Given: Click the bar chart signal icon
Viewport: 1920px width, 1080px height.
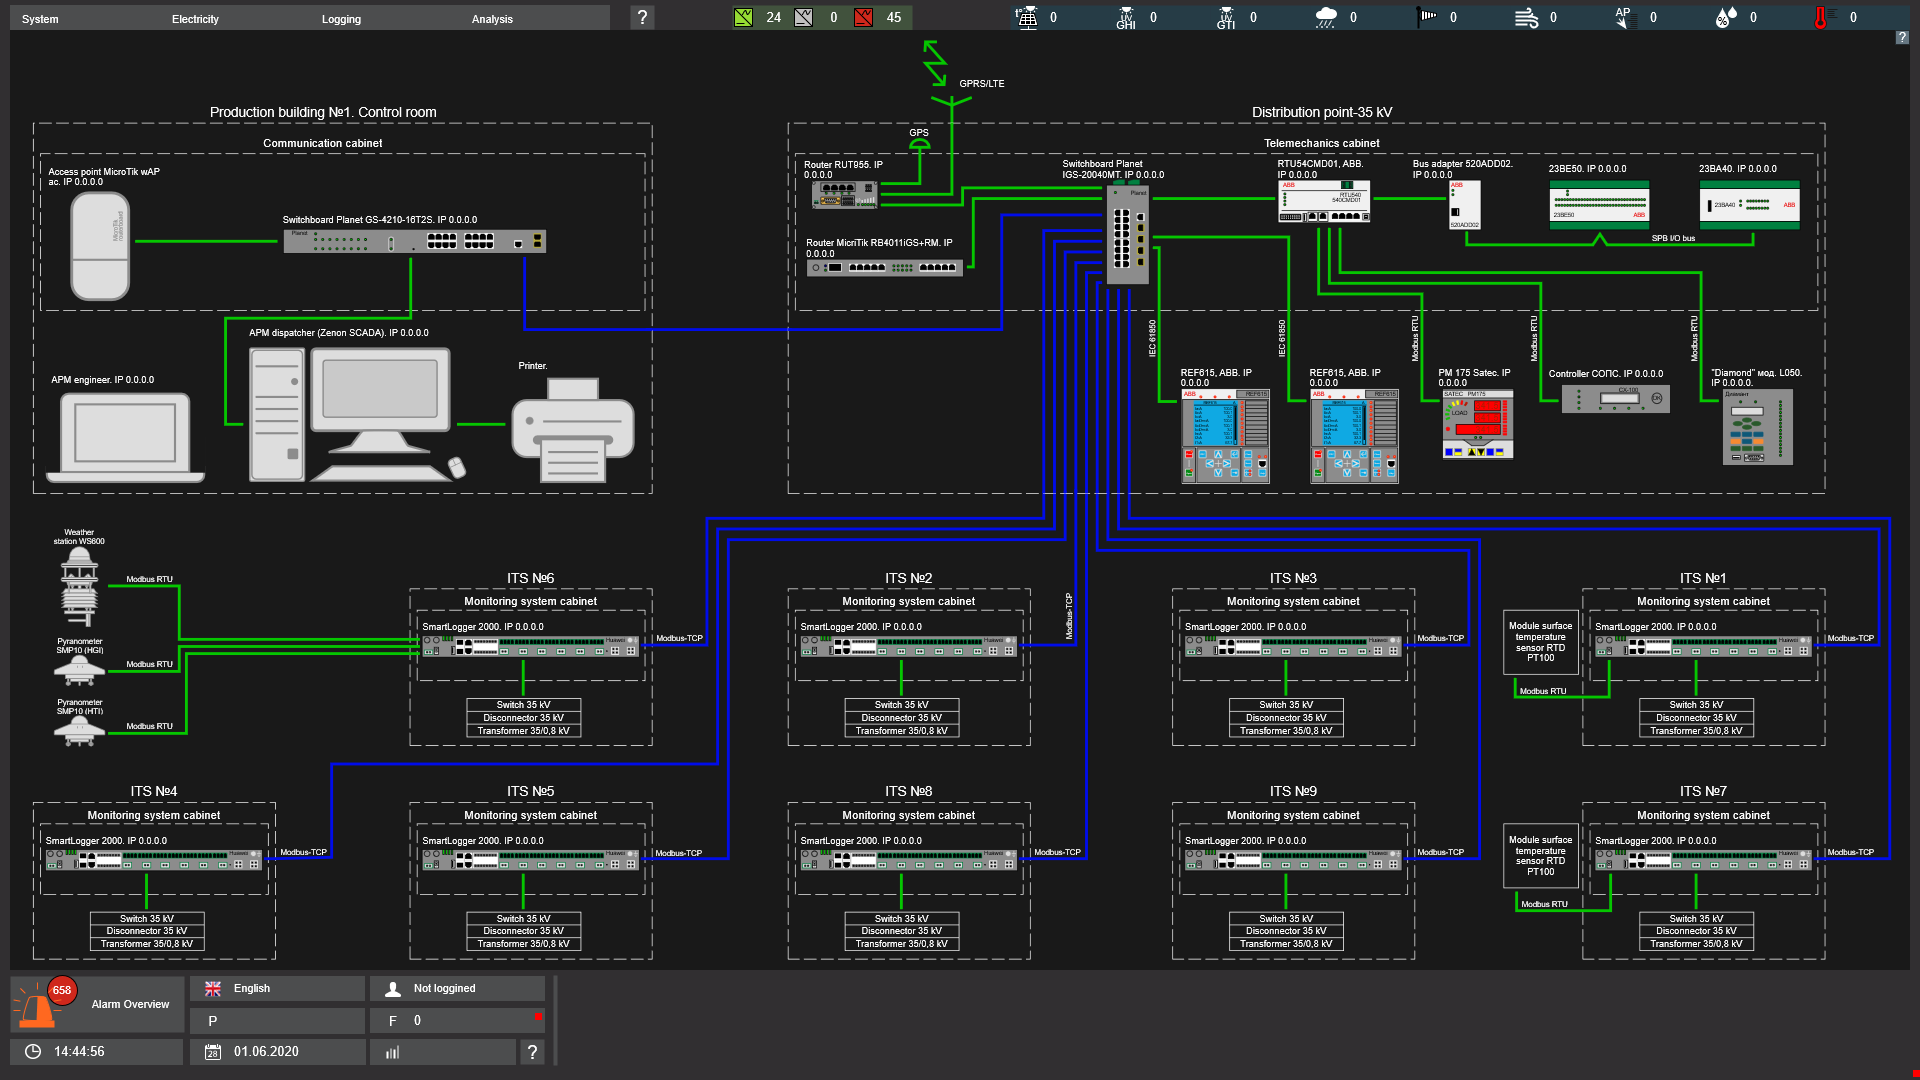Looking at the screenshot, I should [x=392, y=1052].
